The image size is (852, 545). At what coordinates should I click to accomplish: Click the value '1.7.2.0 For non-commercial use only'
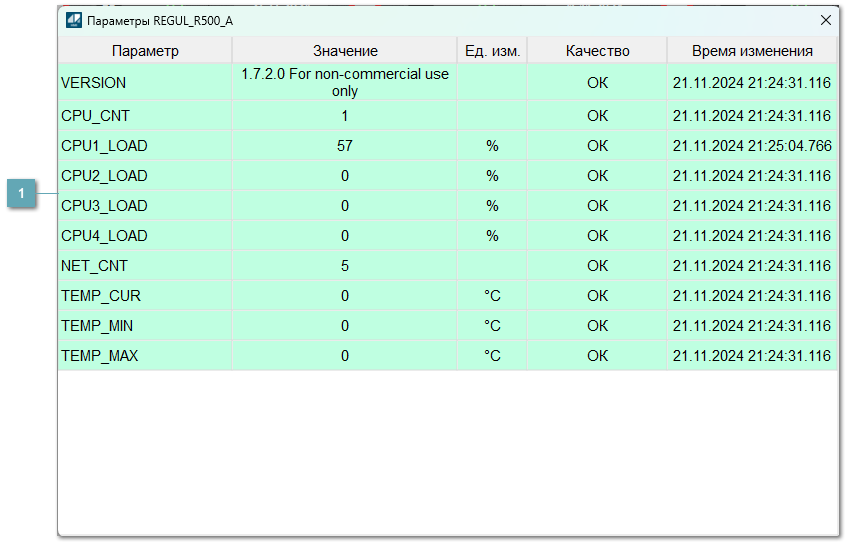(344, 82)
